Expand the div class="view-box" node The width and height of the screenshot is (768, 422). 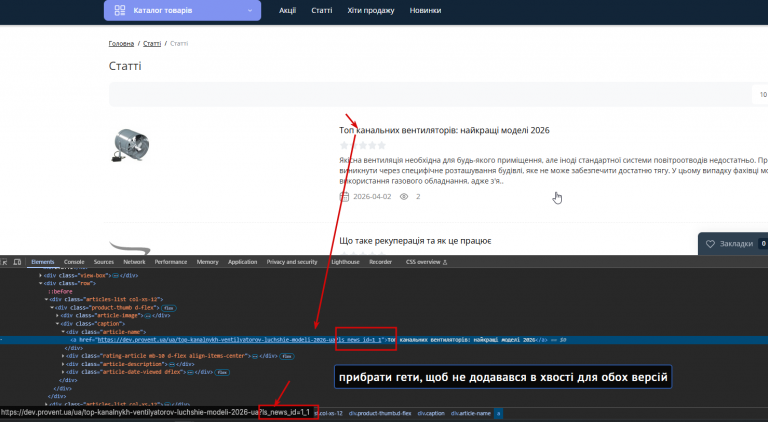(x=41, y=276)
